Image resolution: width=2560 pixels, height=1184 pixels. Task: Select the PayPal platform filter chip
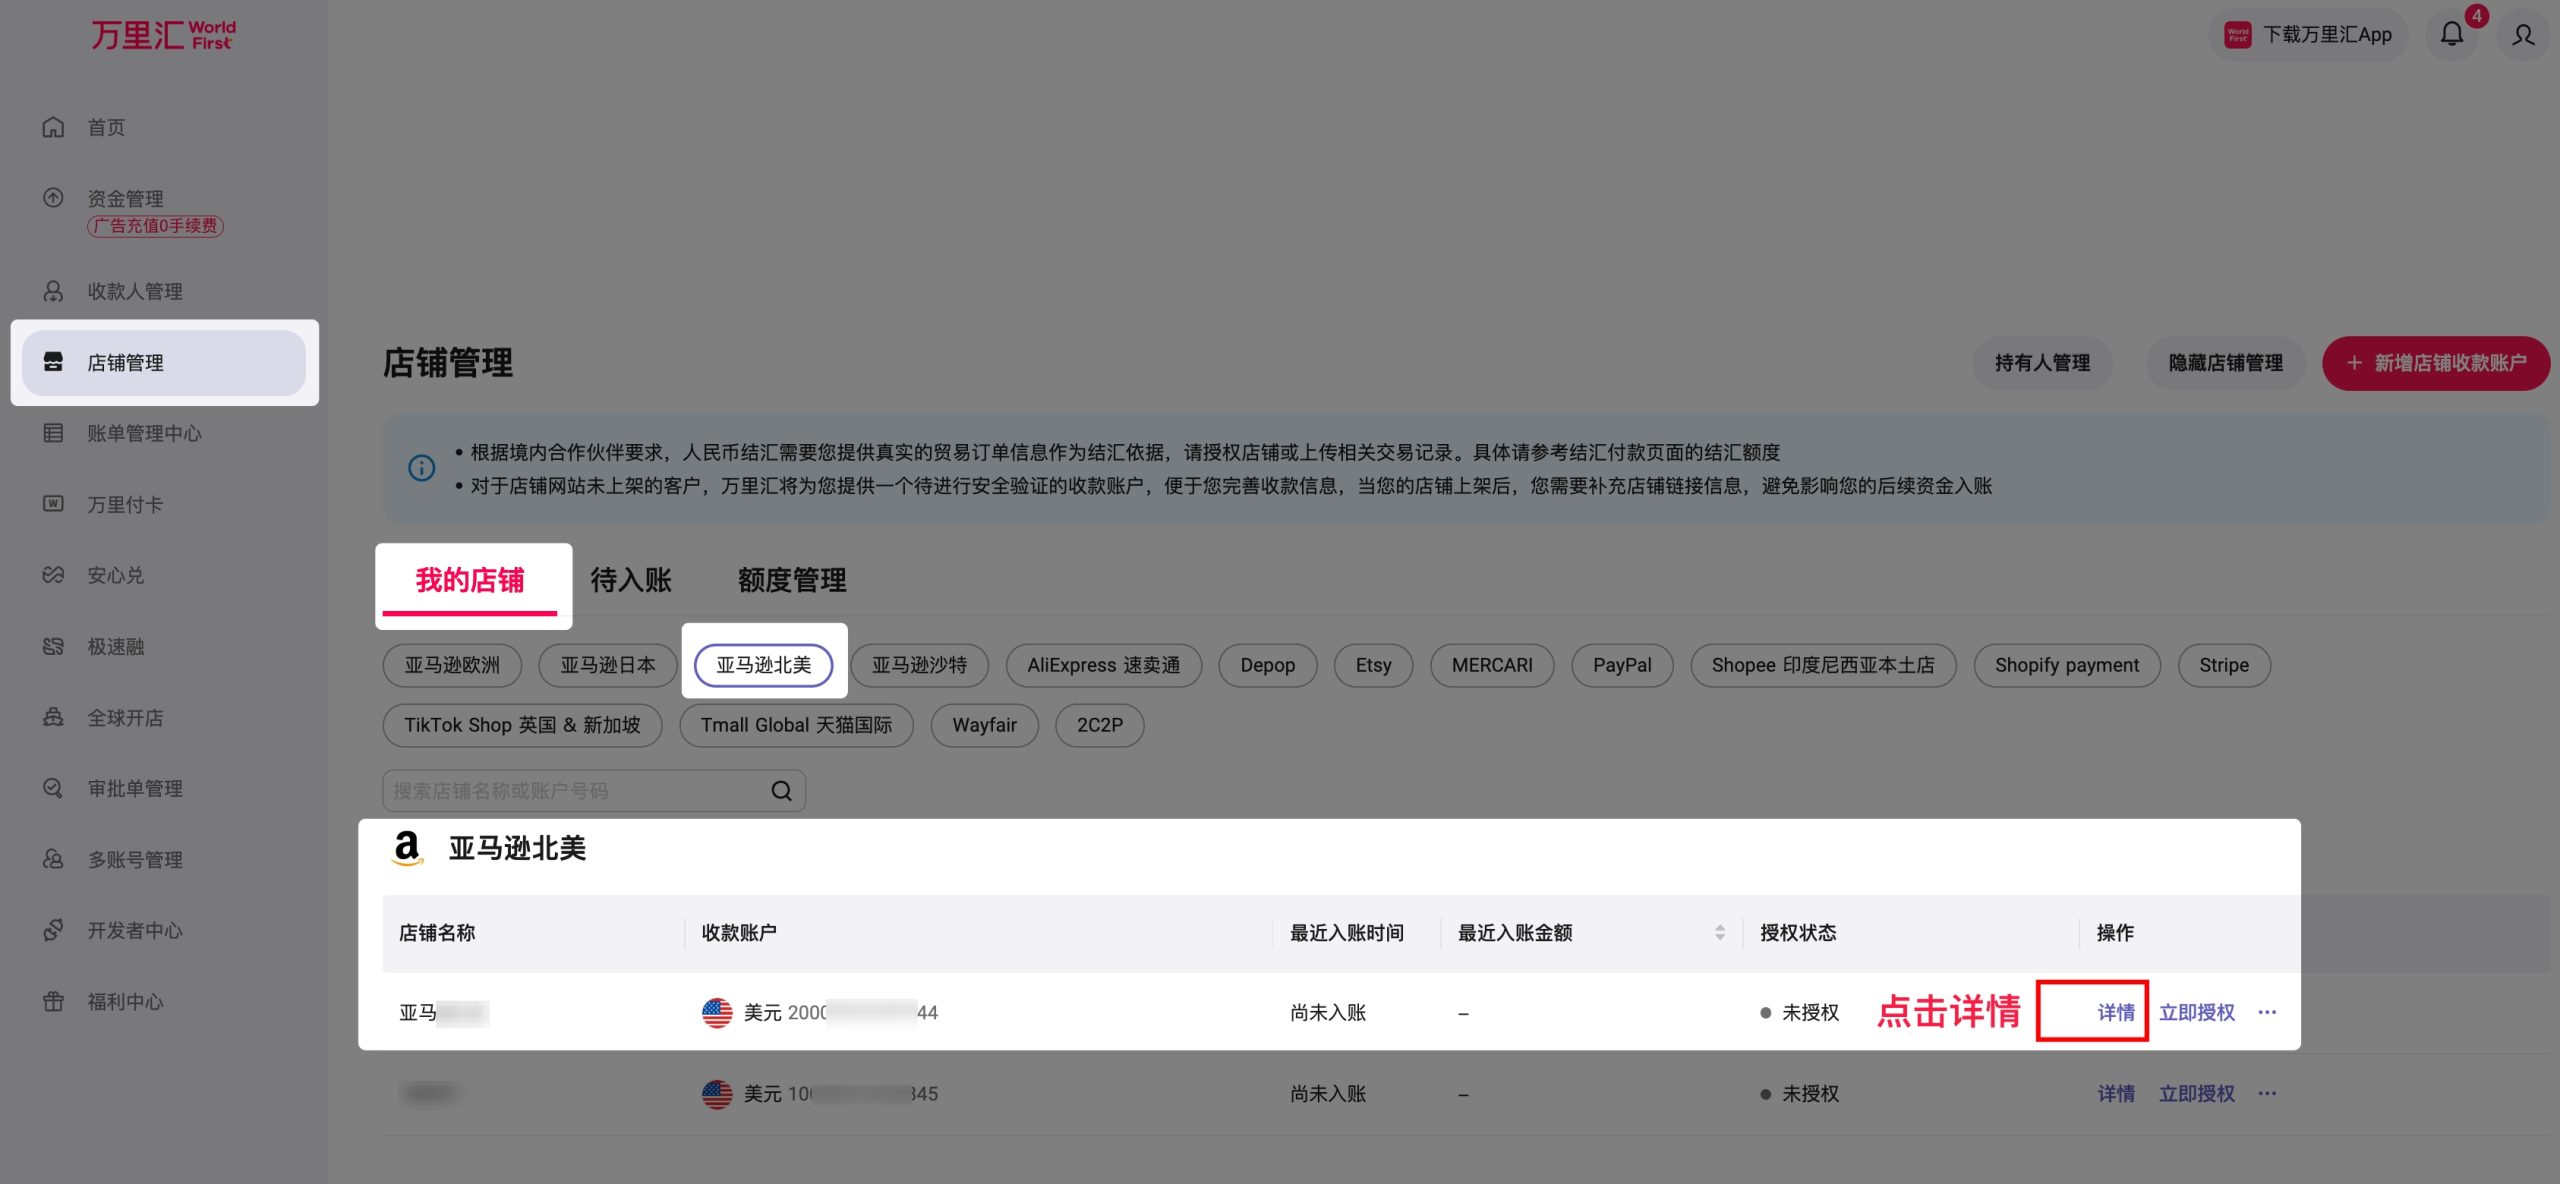pos(1621,665)
